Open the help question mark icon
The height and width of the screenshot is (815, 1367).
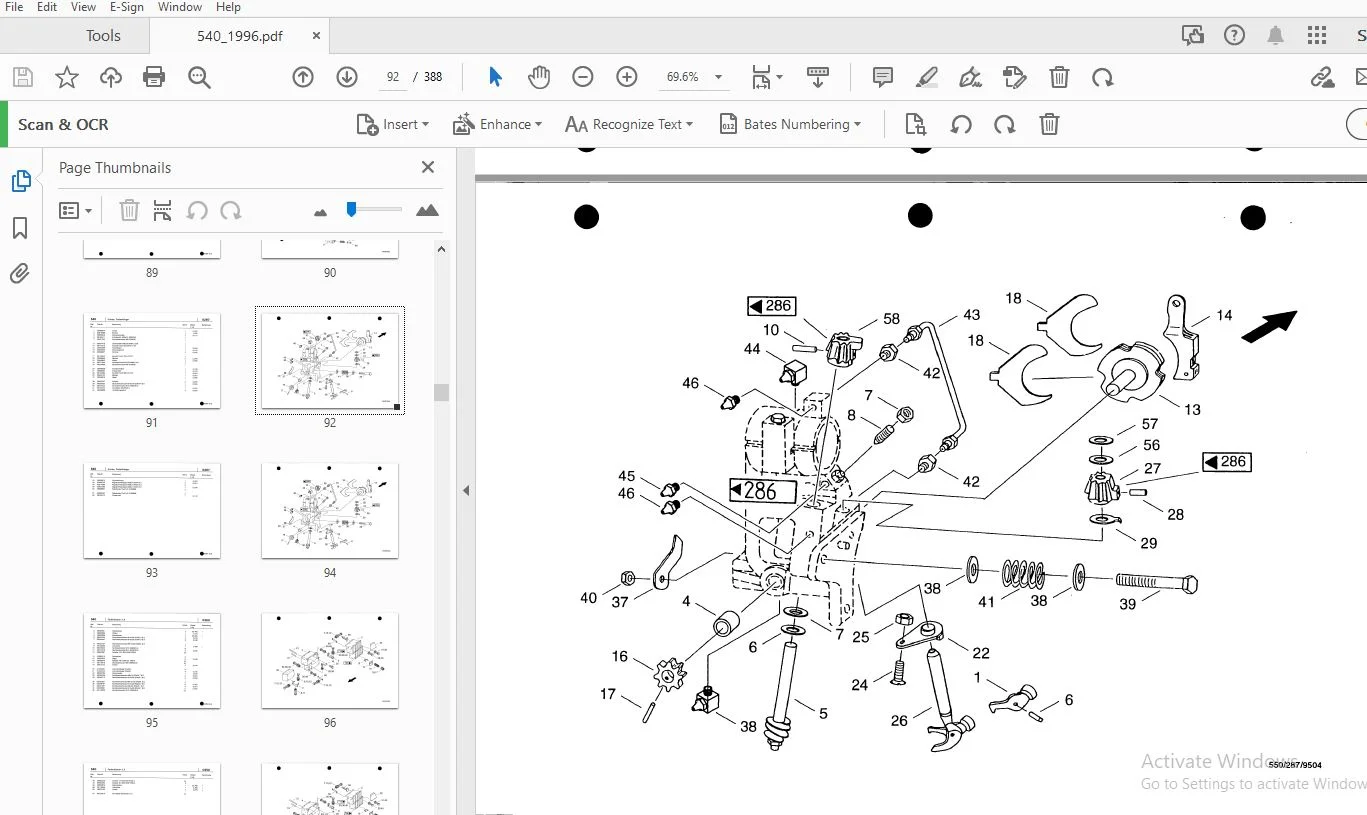coord(1234,36)
